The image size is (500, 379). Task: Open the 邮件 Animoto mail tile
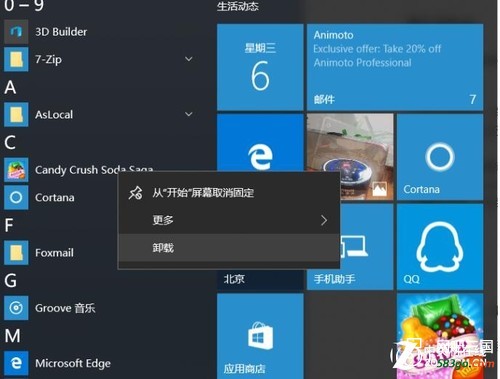click(x=395, y=67)
